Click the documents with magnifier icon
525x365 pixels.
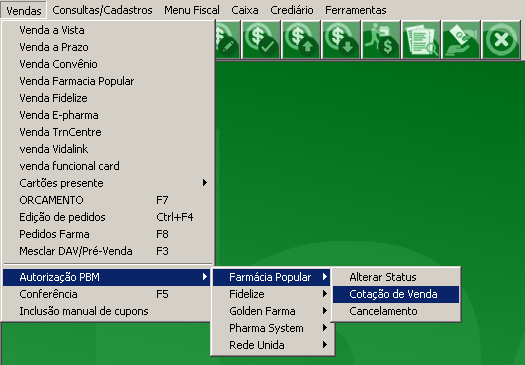[x=421, y=40]
